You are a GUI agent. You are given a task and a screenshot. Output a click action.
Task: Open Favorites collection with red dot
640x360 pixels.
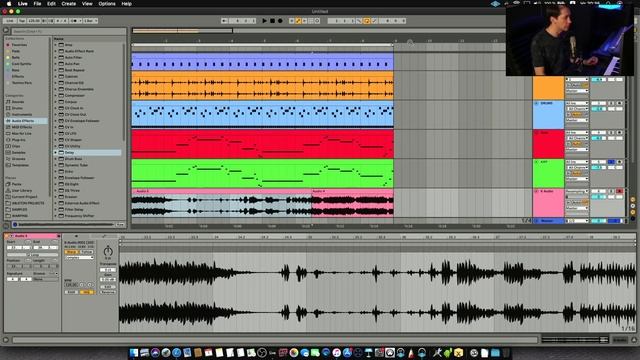pyautogui.click(x=19, y=45)
